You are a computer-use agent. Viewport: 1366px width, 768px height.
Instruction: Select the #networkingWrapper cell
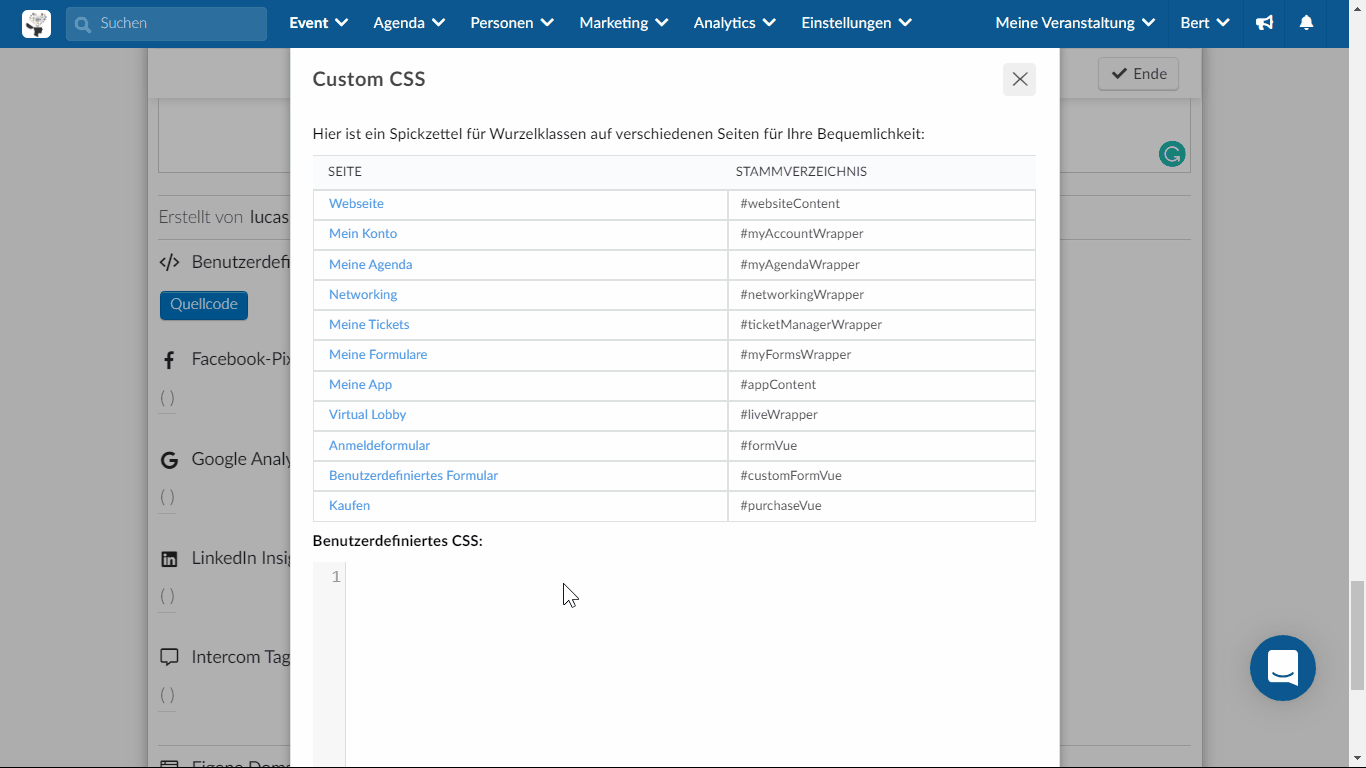click(x=881, y=295)
